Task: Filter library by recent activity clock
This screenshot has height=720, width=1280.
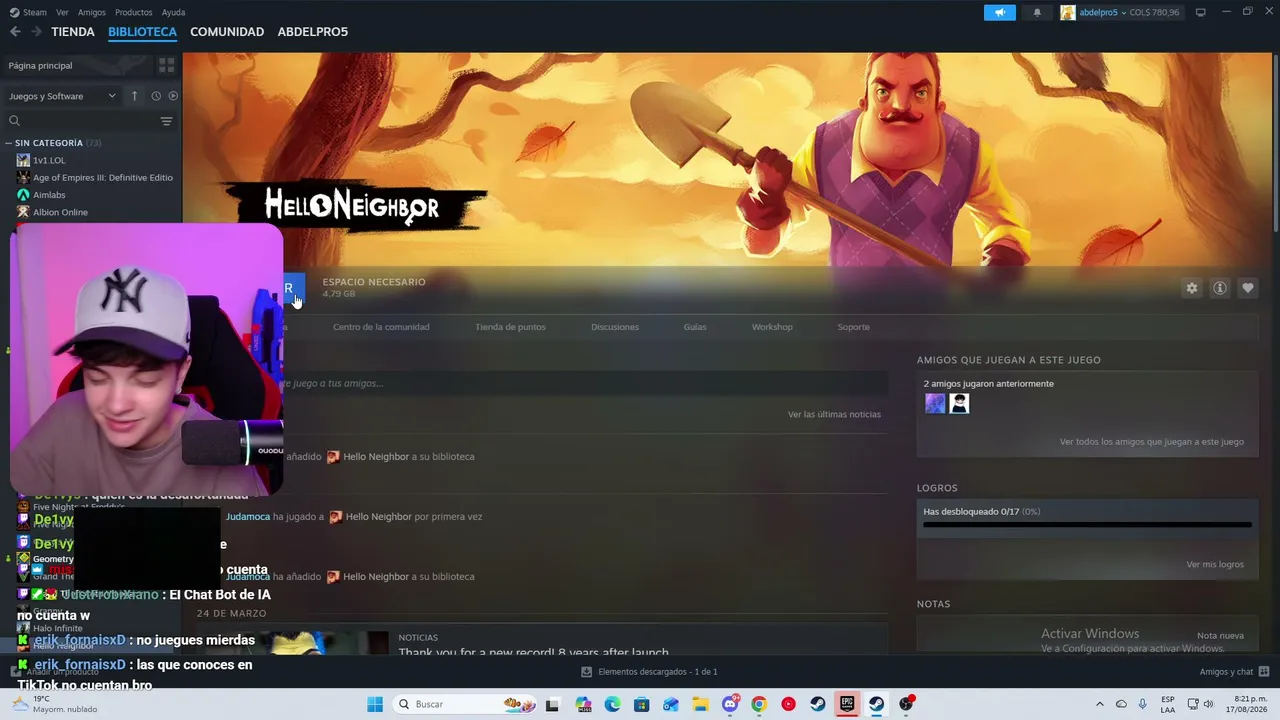Action: click(x=156, y=96)
